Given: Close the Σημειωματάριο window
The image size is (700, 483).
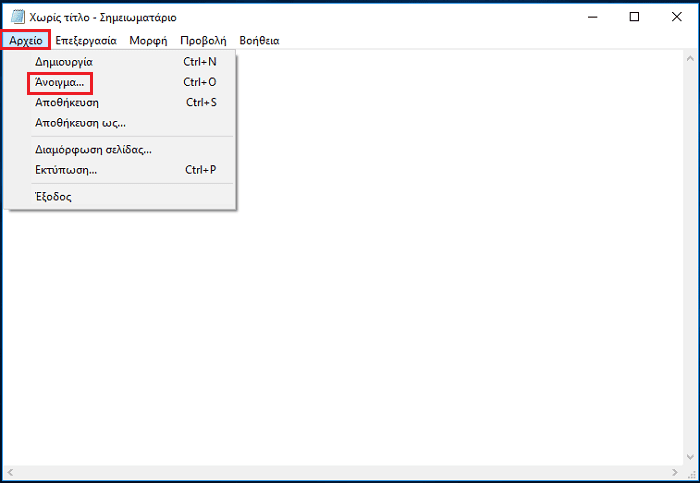Looking at the screenshot, I should 676,17.
